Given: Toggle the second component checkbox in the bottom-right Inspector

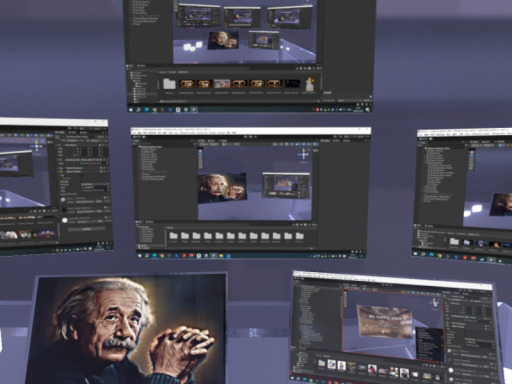Looking at the screenshot, I should pos(449,327).
